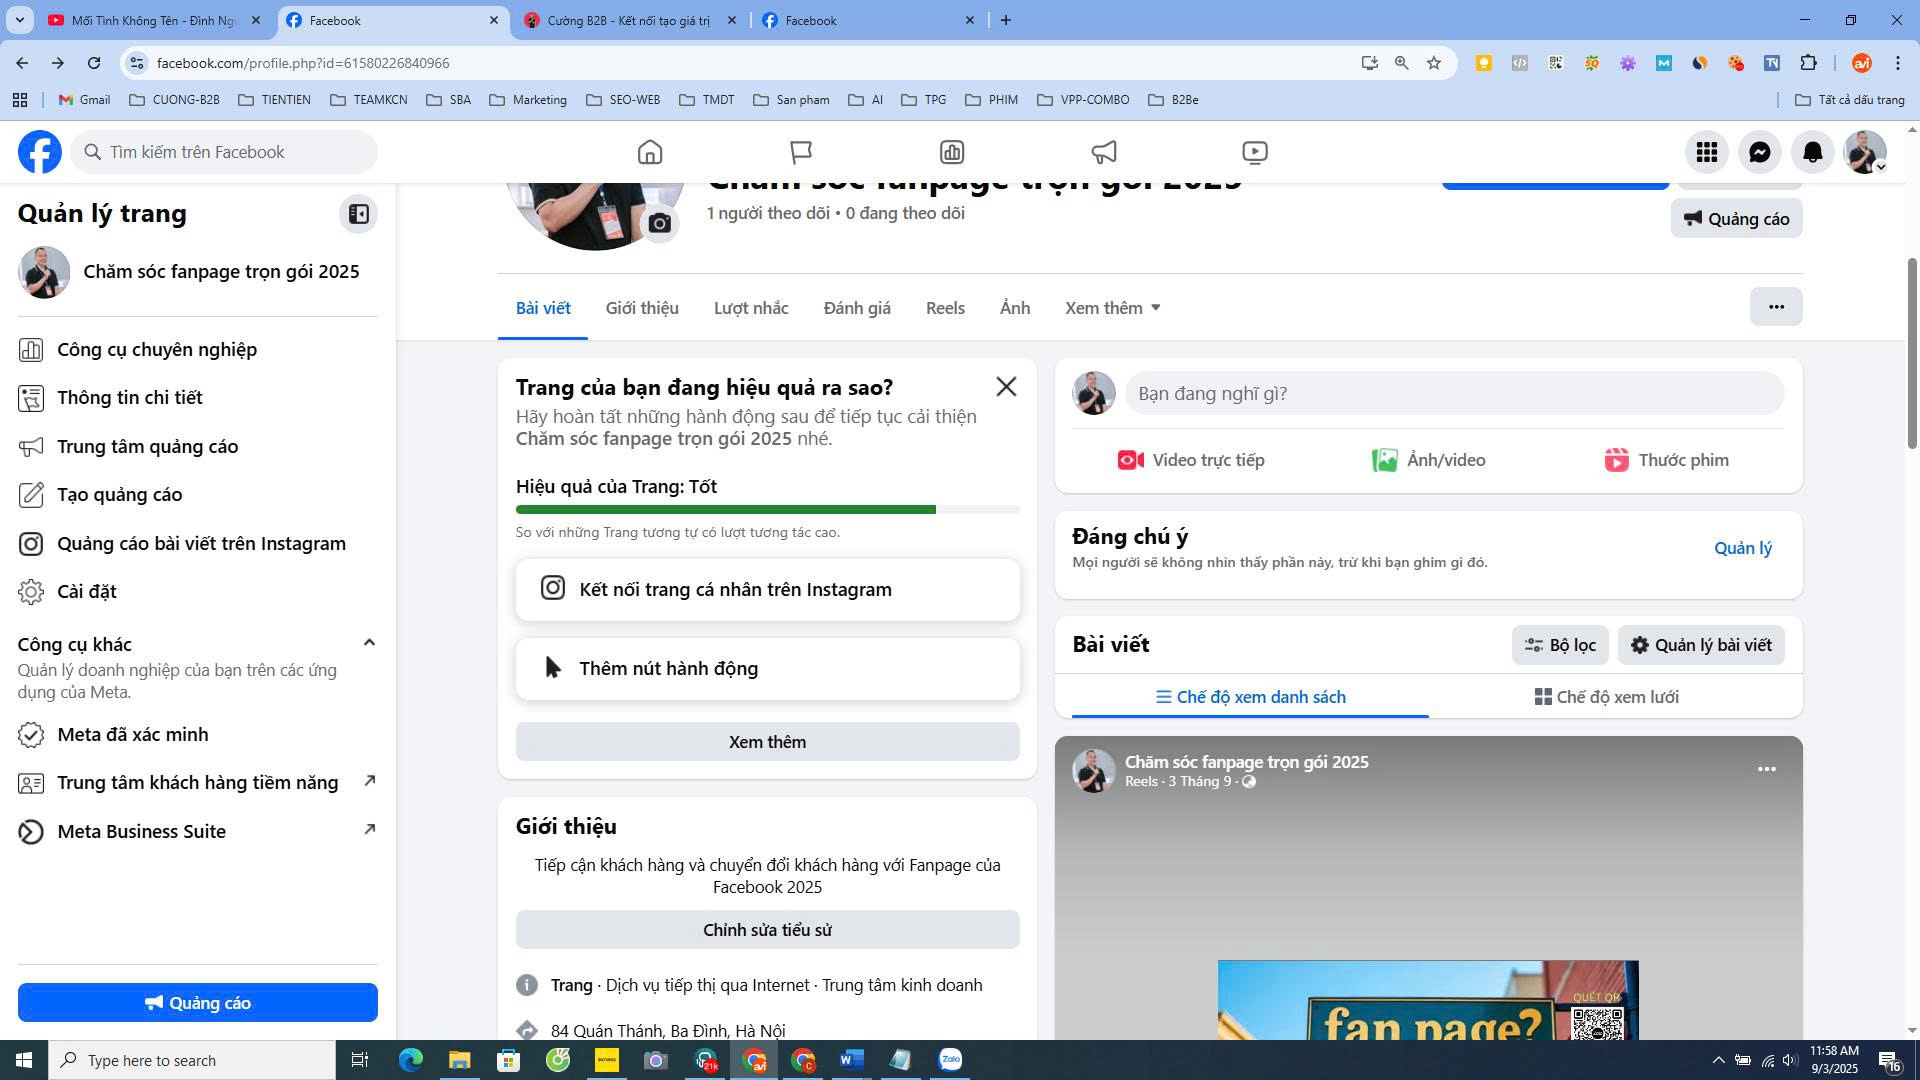Switch to the Giới thiệu tab
This screenshot has width=1920, height=1080.
(642, 308)
